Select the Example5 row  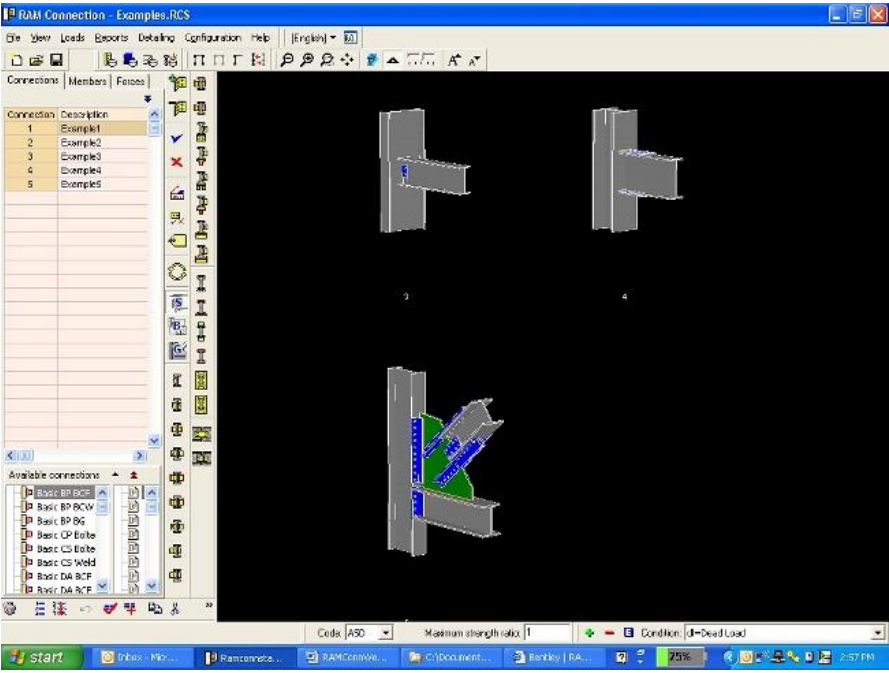[x=76, y=184]
